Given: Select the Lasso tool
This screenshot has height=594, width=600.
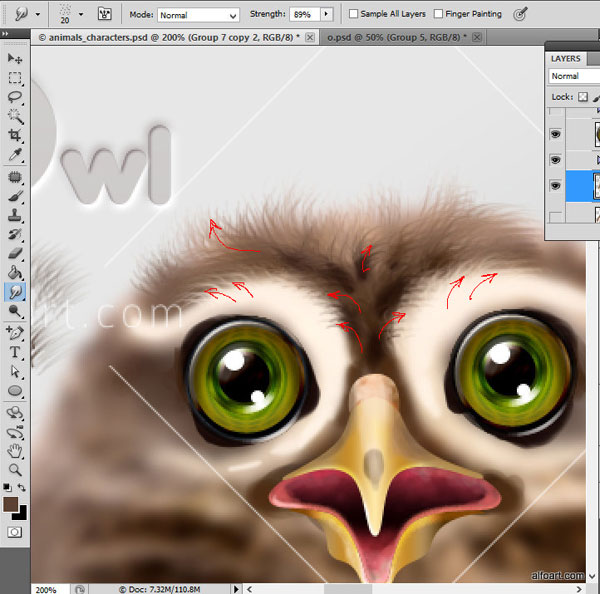Looking at the screenshot, I should (x=15, y=96).
